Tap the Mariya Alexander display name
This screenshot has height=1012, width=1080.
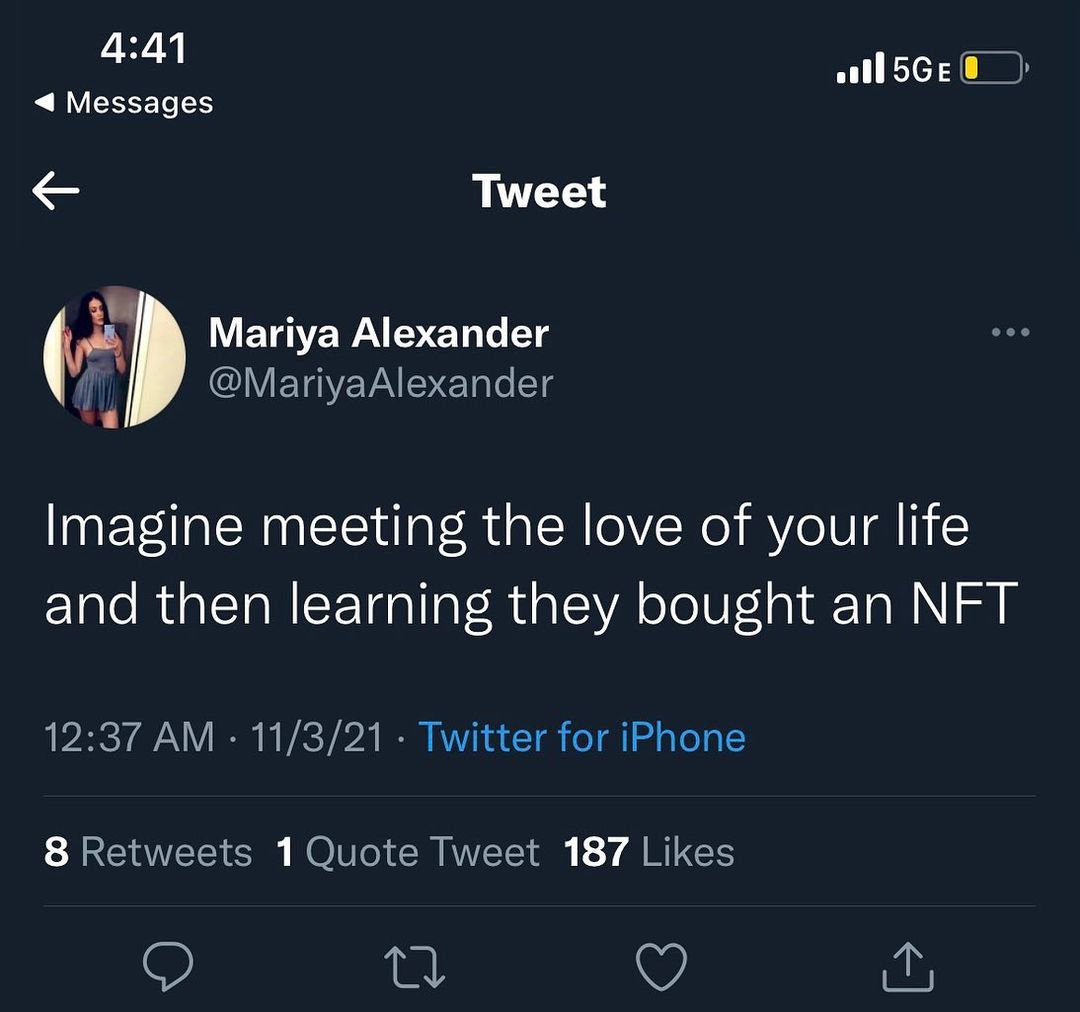point(378,333)
